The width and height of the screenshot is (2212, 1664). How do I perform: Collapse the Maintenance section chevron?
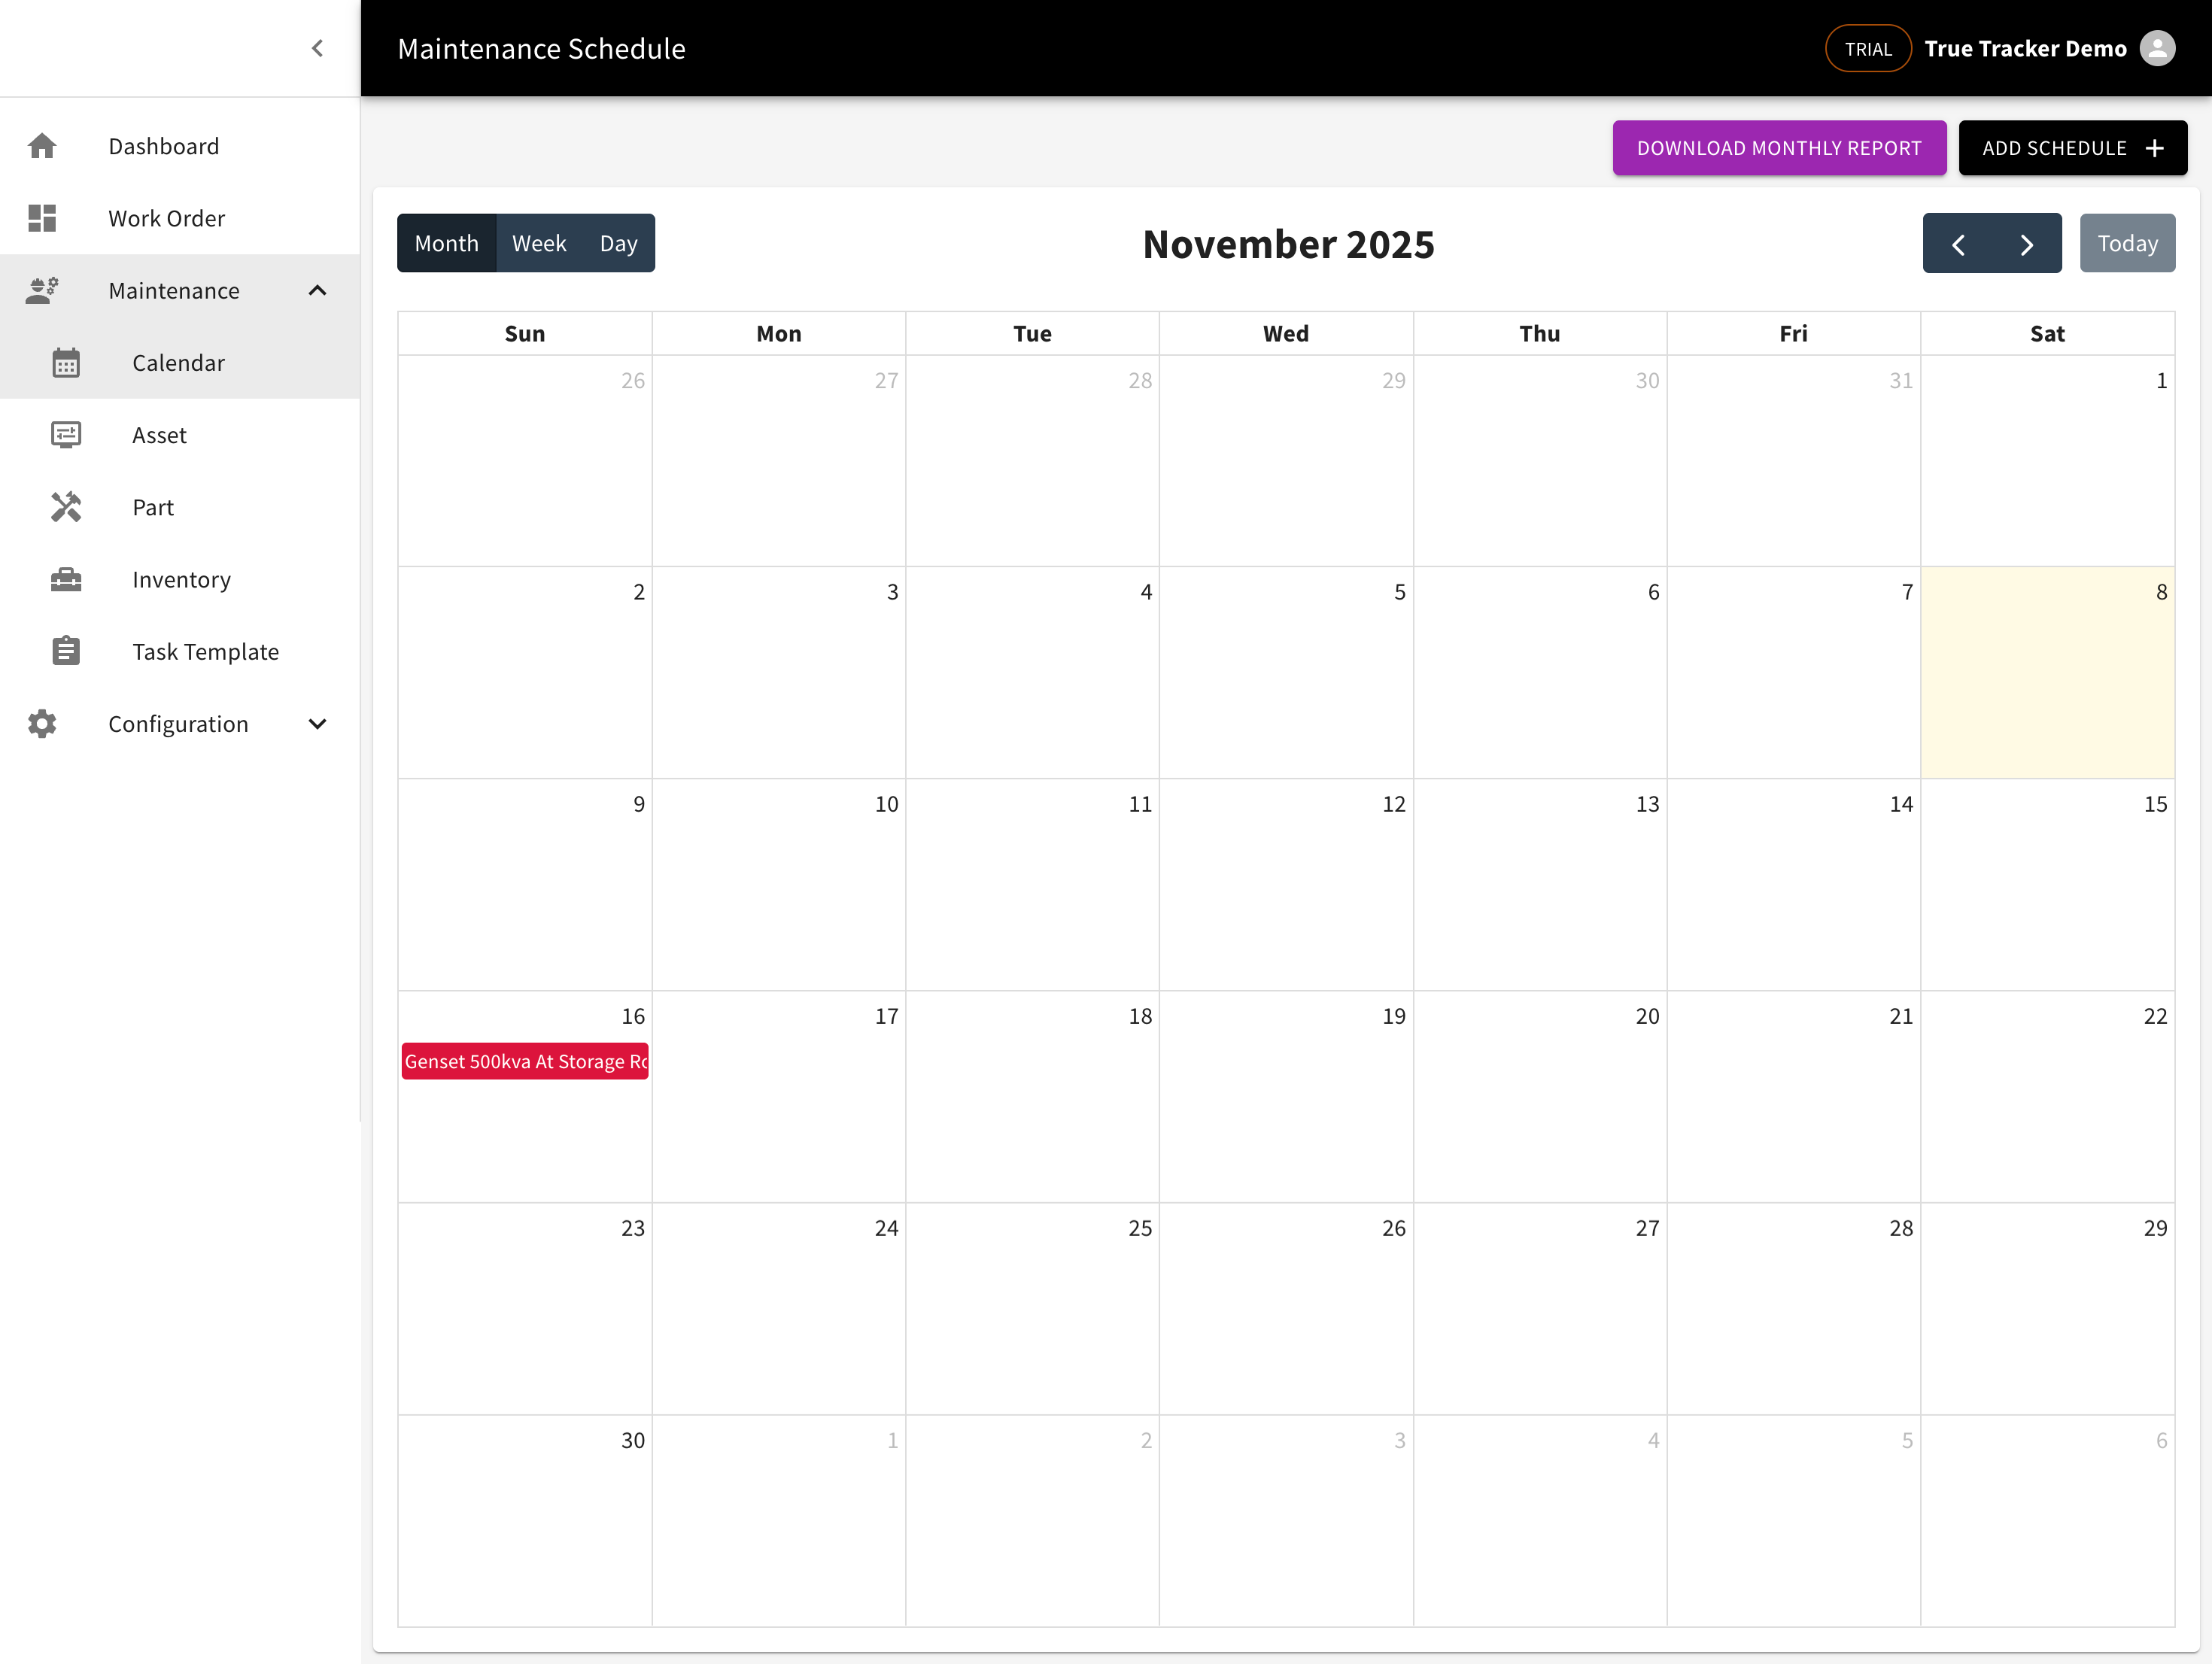tap(317, 290)
